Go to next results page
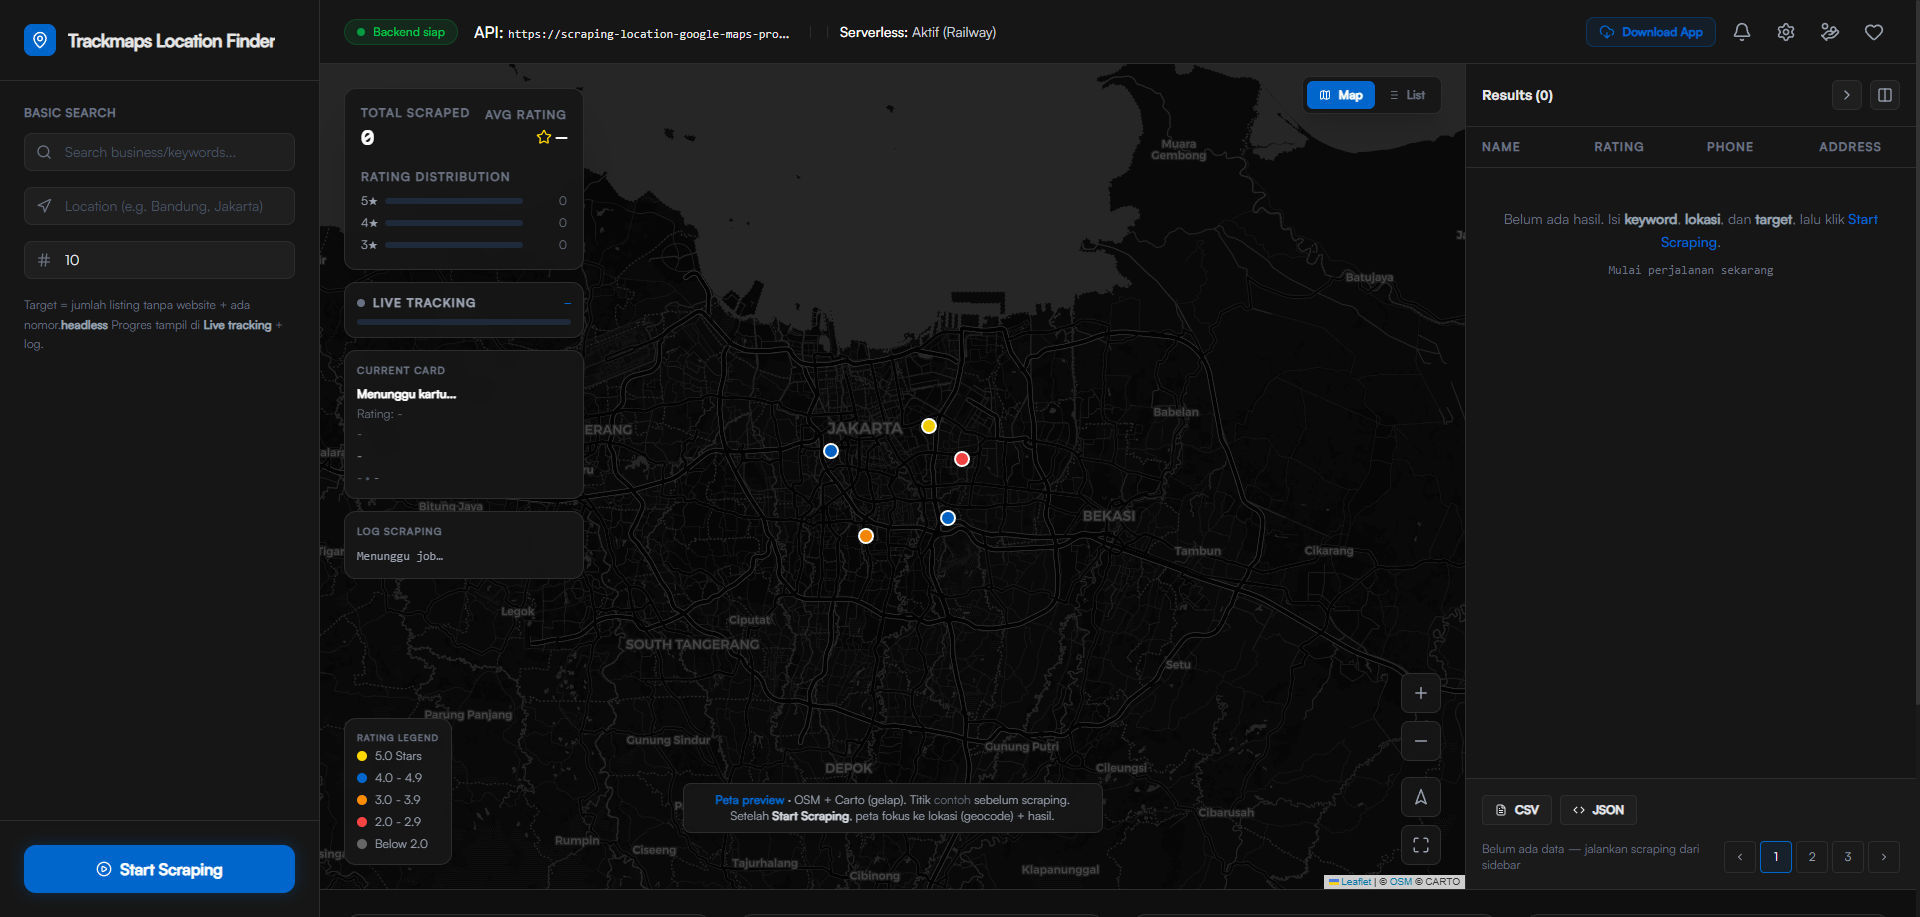Screen dimensions: 1920x917 (x=1884, y=857)
